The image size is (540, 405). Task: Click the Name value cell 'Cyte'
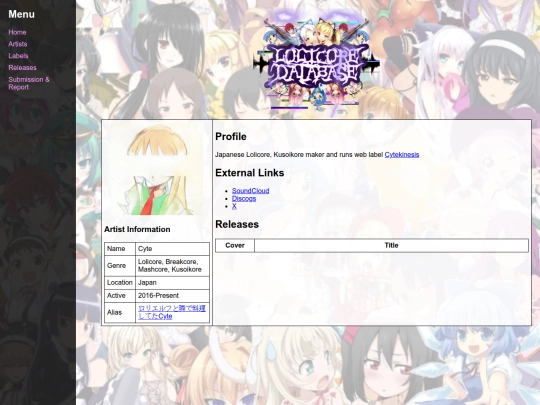coord(172,249)
